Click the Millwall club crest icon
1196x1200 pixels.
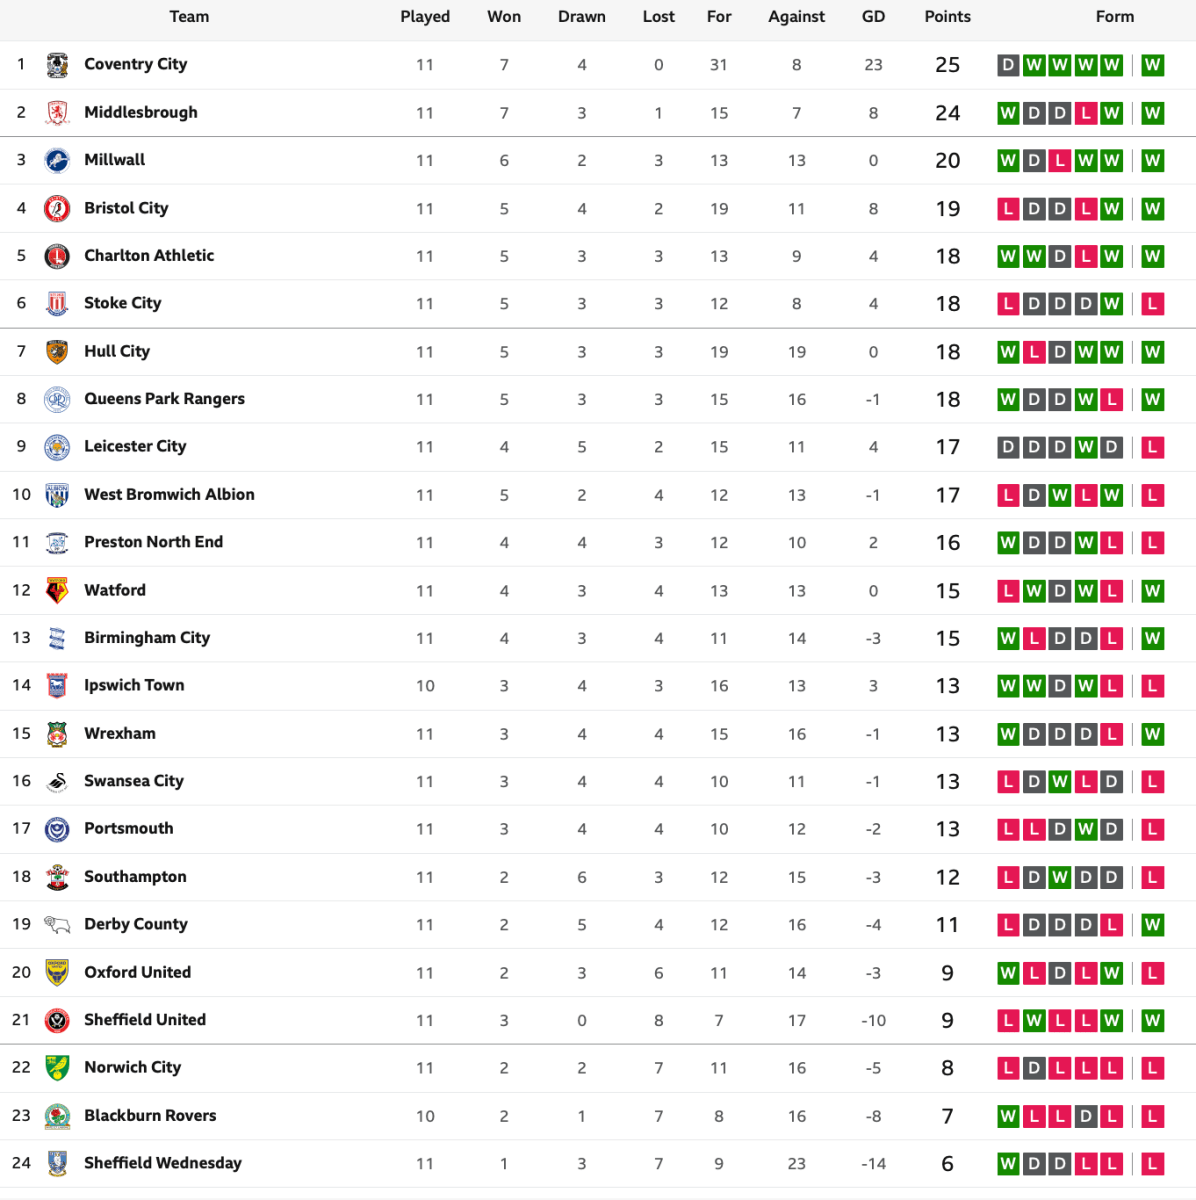click(57, 160)
